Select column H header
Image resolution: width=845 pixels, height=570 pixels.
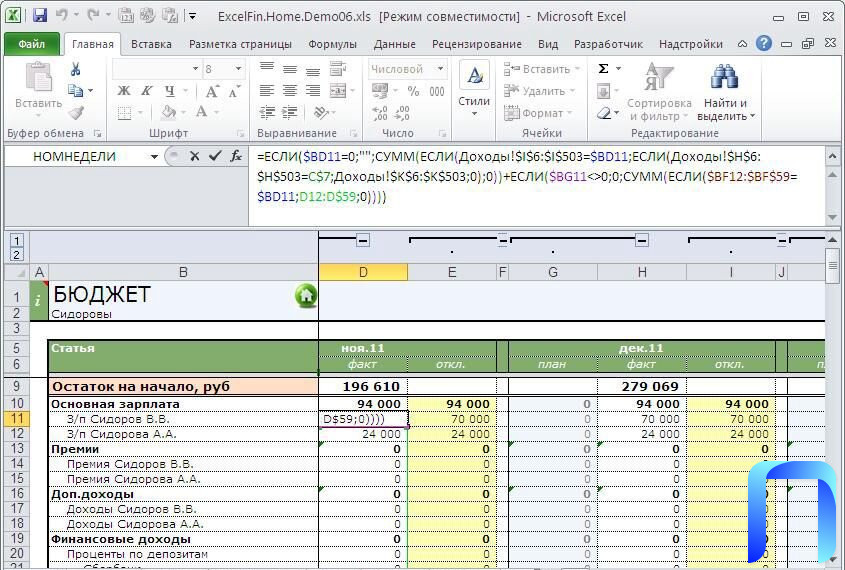(x=641, y=272)
